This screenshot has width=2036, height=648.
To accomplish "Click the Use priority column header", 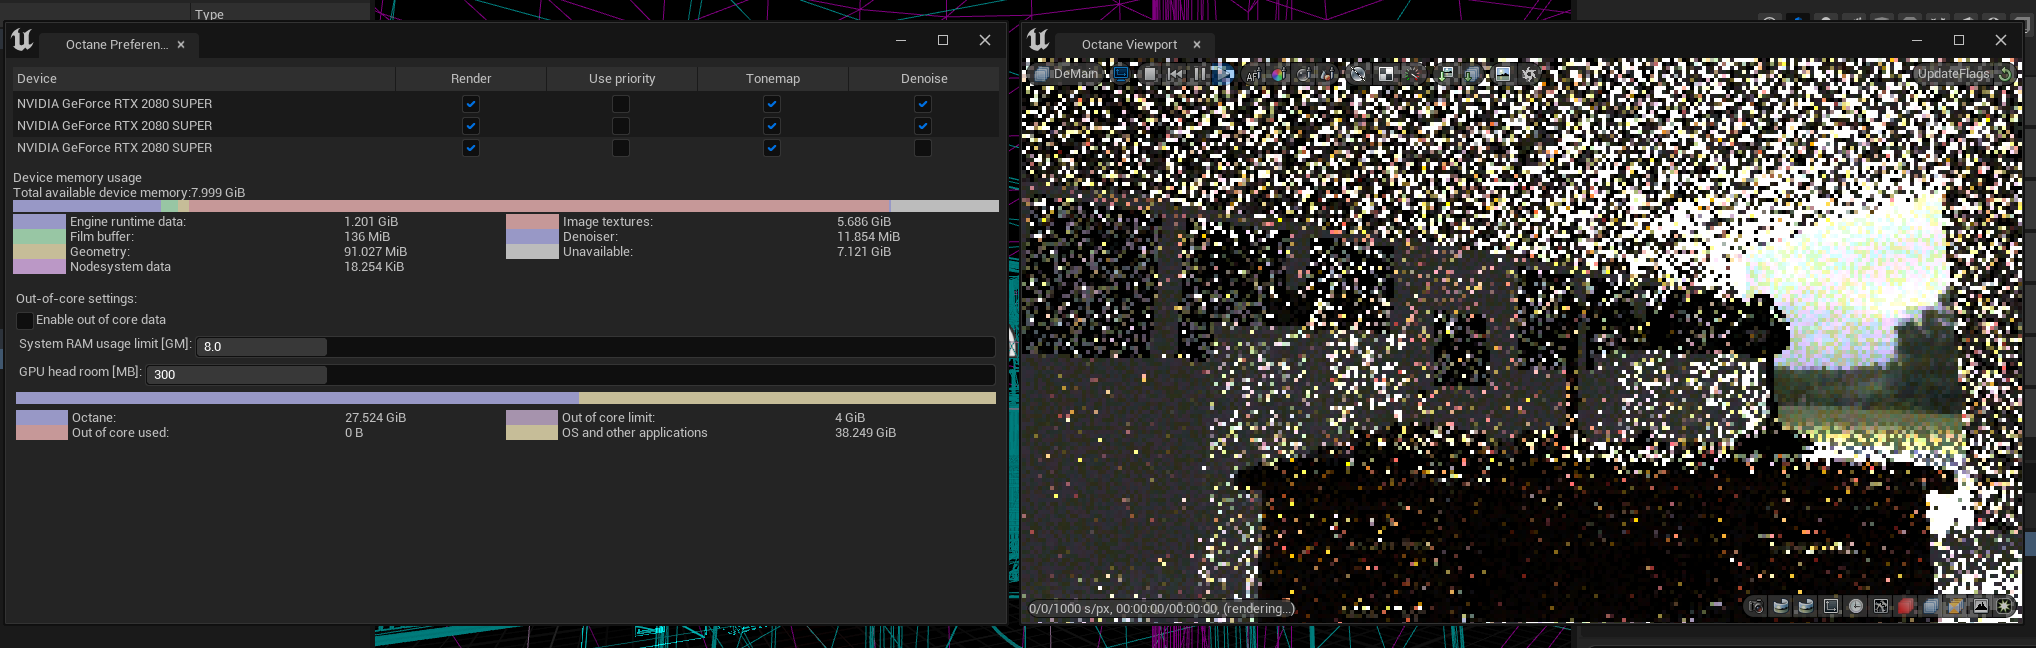I will coord(622,79).
